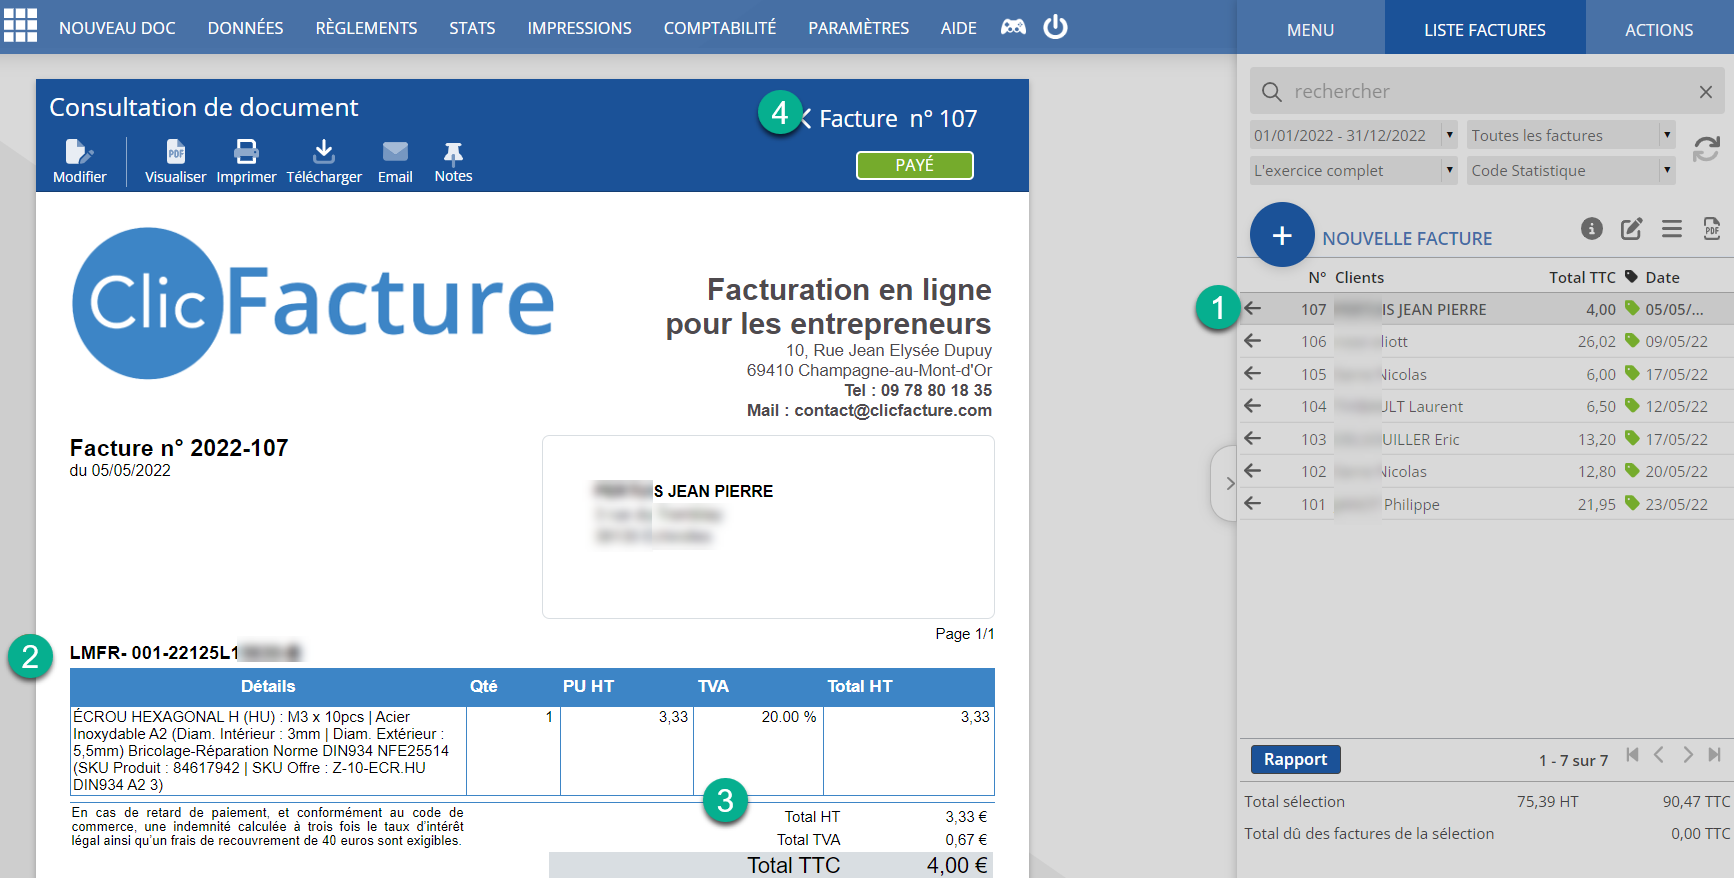Viewport: 1734px width, 878px height.
Task: Click arrow icon of invoice 103 row
Action: [1253, 439]
